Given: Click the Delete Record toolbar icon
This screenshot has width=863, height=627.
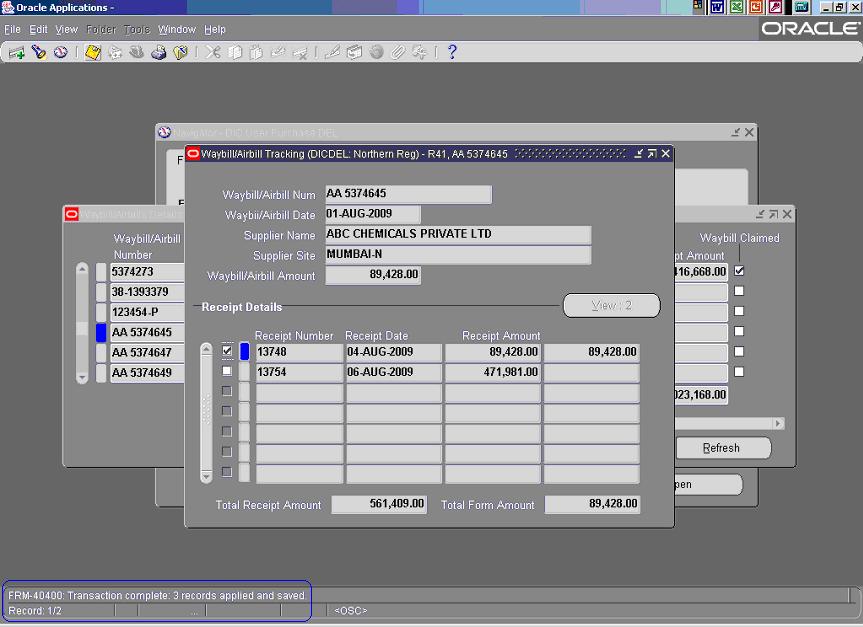Looking at the screenshot, I should 300,52.
